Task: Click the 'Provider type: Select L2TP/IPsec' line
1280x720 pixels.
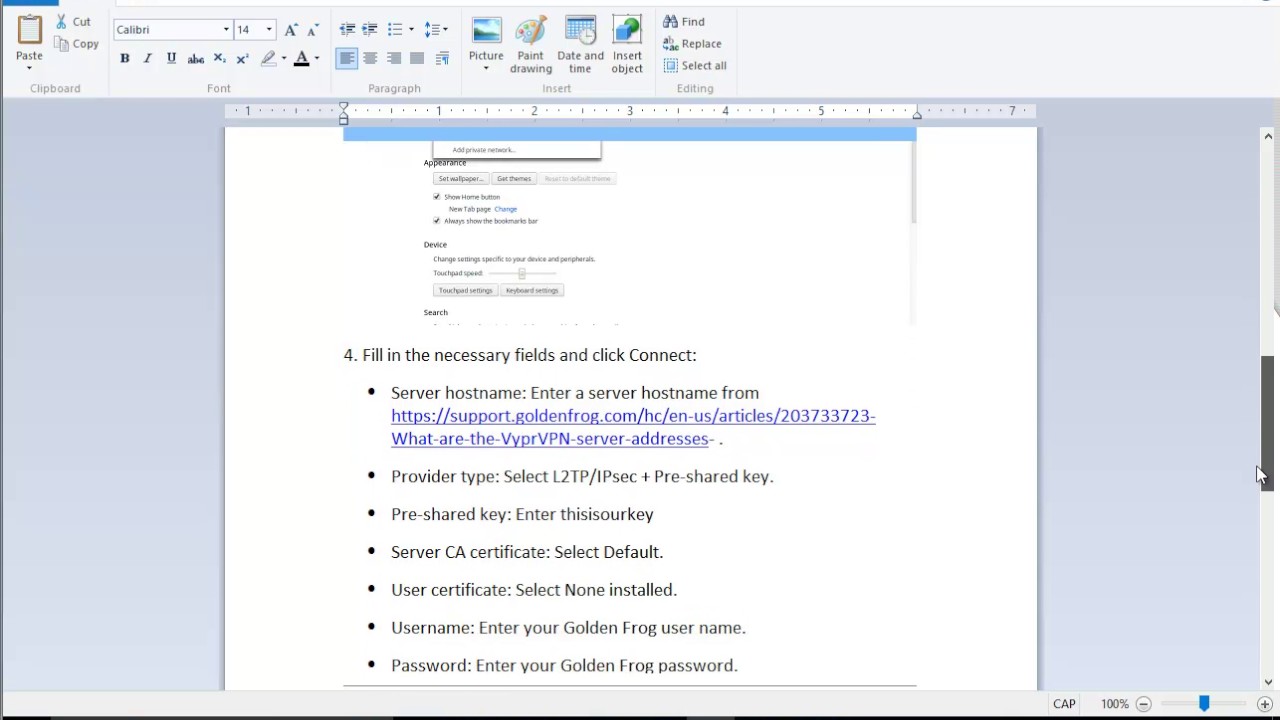Action: pyautogui.click(x=582, y=476)
